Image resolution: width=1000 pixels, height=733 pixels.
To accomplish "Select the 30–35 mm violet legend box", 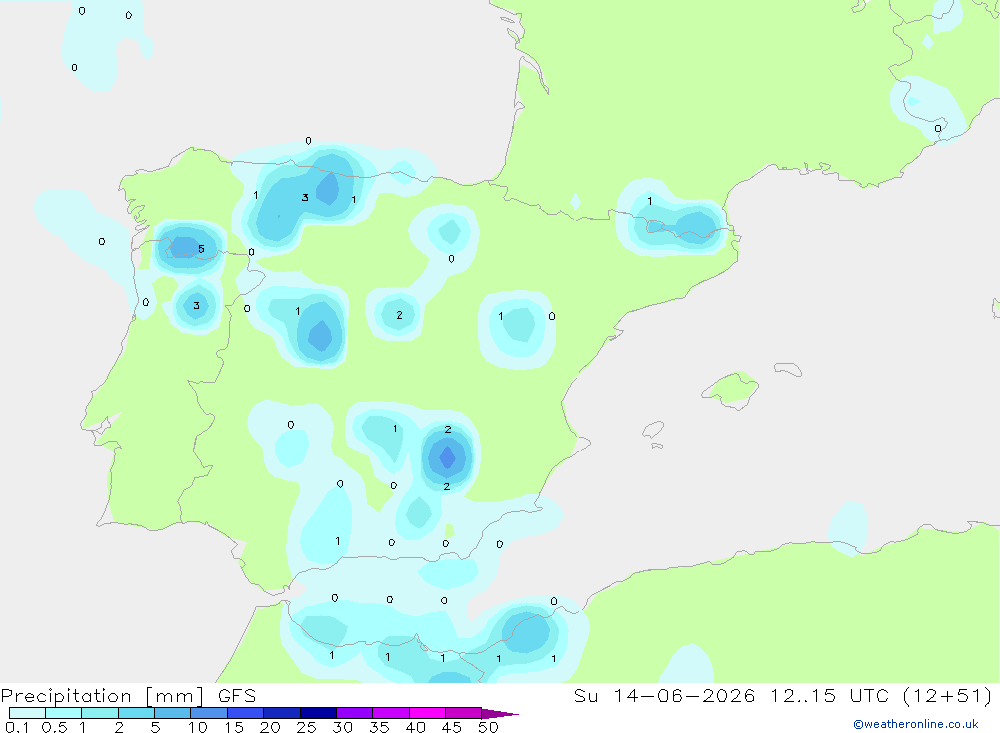I will (x=355, y=713).
